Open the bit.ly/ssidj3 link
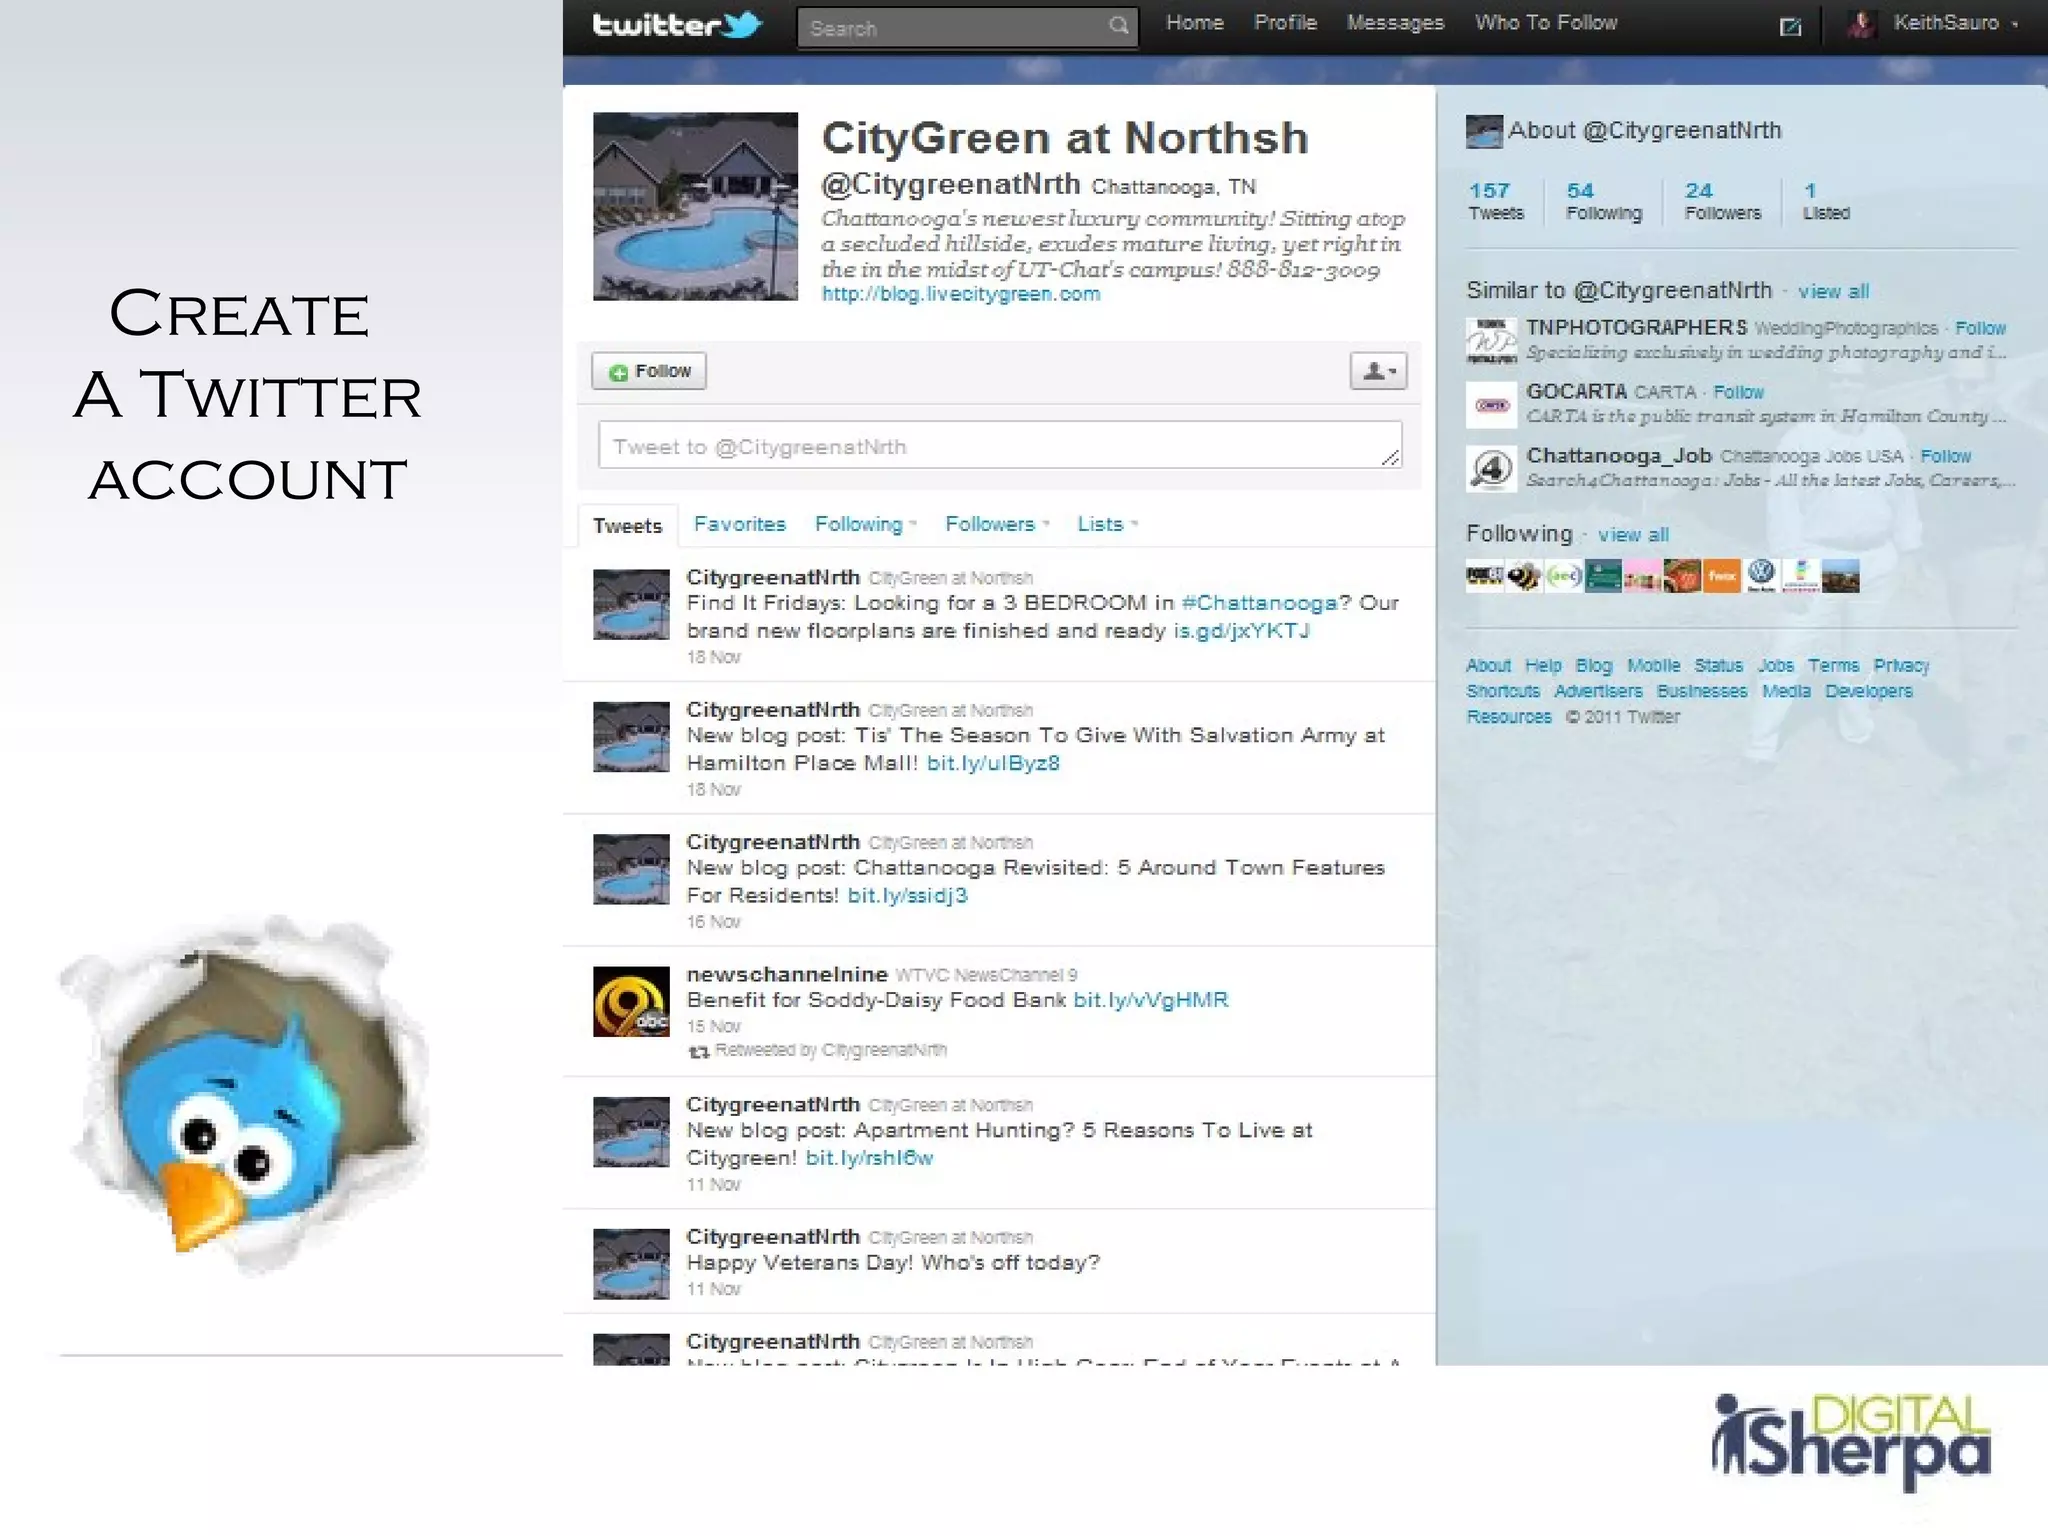Image resolution: width=2048 pixels, height=1536 pixels. (907, 895)
